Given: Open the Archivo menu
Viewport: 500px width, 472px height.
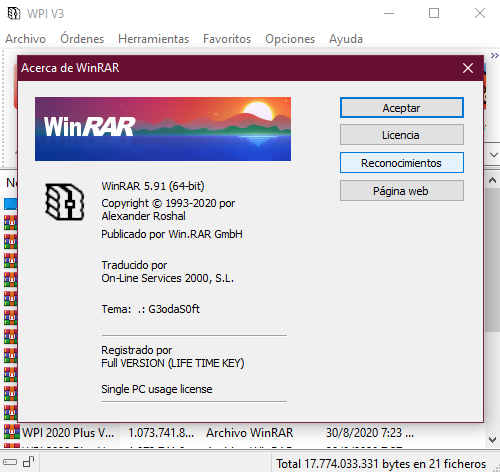Looking at the screenshot, I should [26, 39].
